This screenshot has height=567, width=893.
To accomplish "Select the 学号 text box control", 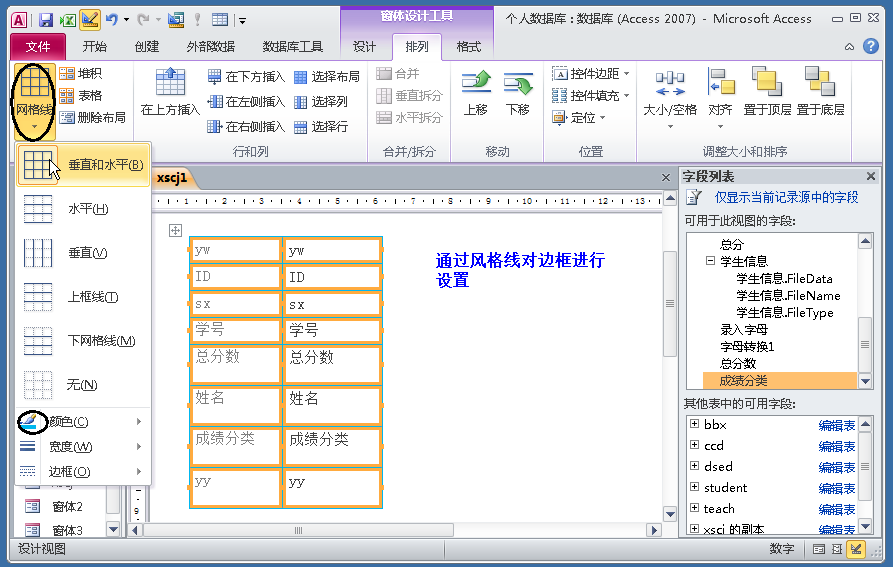I will click(332, 331).
